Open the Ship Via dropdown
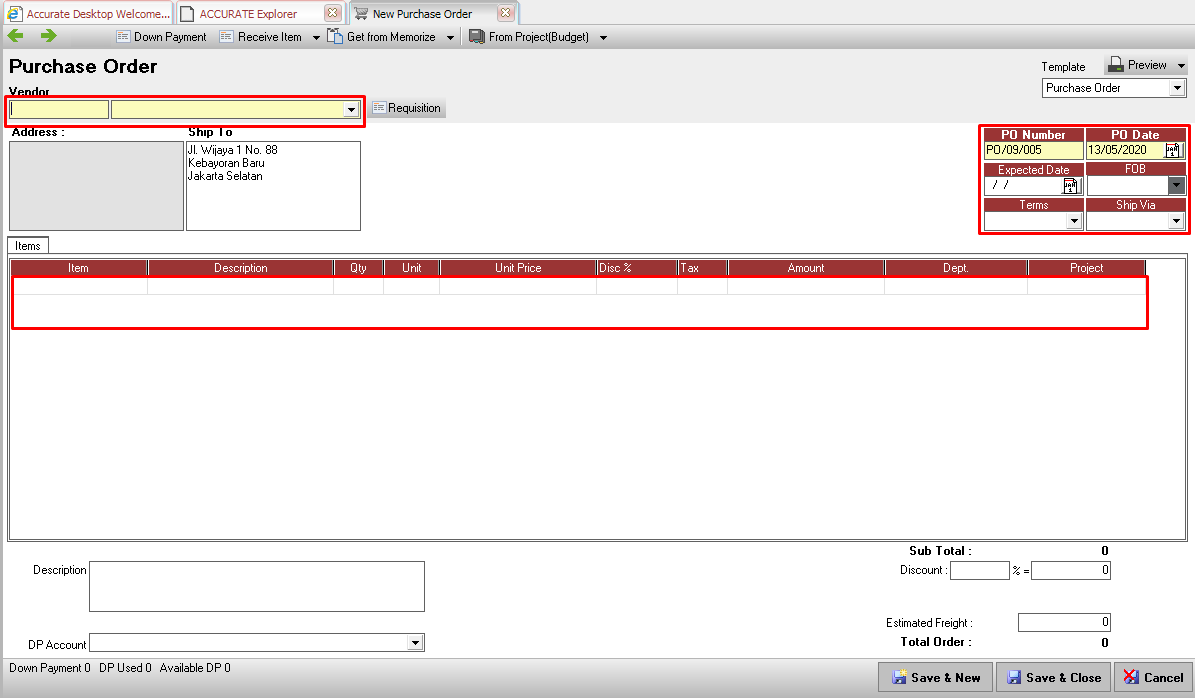The image size is (1195, 698). click(1176, 221)
